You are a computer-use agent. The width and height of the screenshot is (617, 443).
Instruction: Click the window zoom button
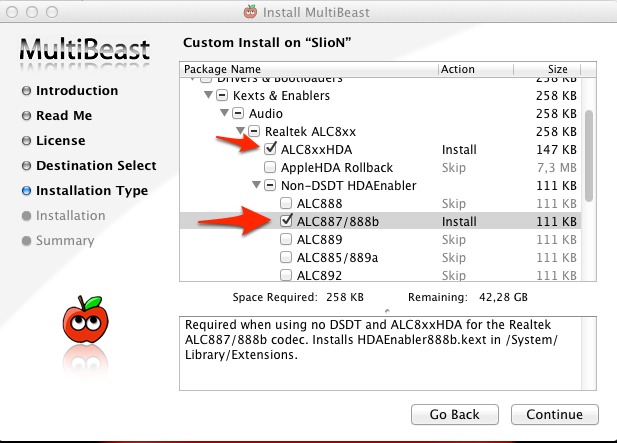[52, 12]
